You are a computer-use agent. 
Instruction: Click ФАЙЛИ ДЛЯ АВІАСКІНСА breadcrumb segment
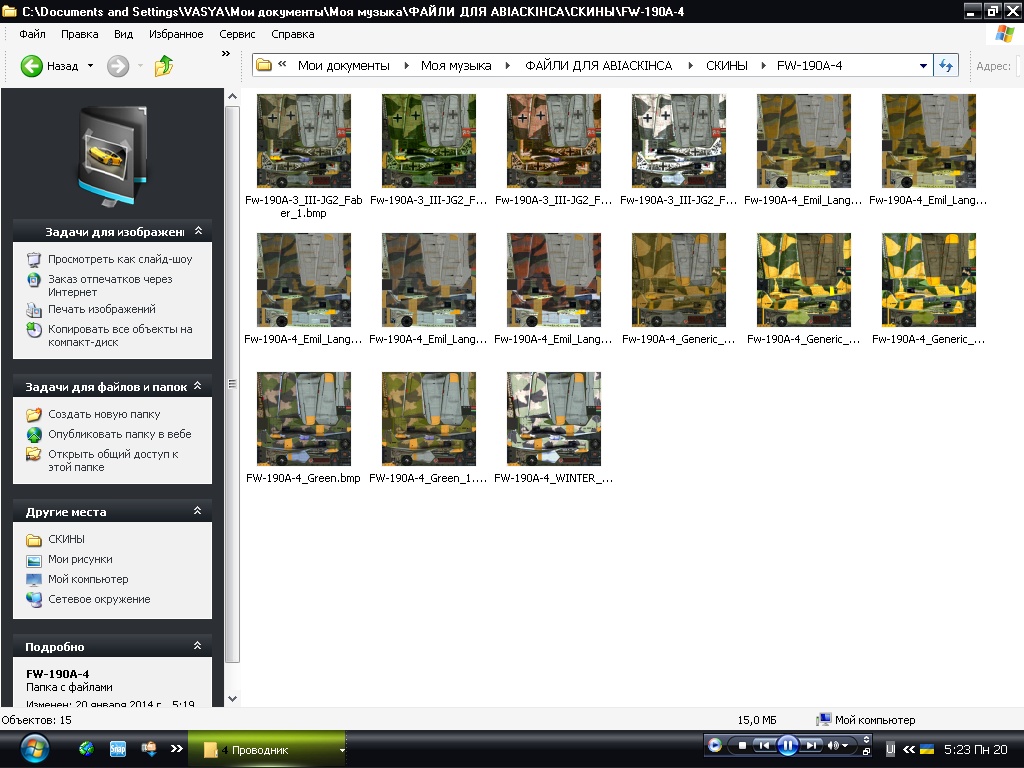coord(598,66)
